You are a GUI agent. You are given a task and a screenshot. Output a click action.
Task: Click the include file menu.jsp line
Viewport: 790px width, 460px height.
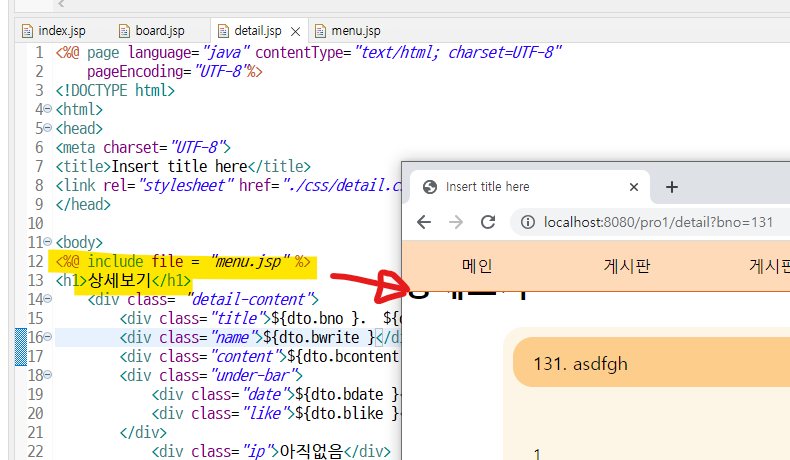(x=183, y=261)
